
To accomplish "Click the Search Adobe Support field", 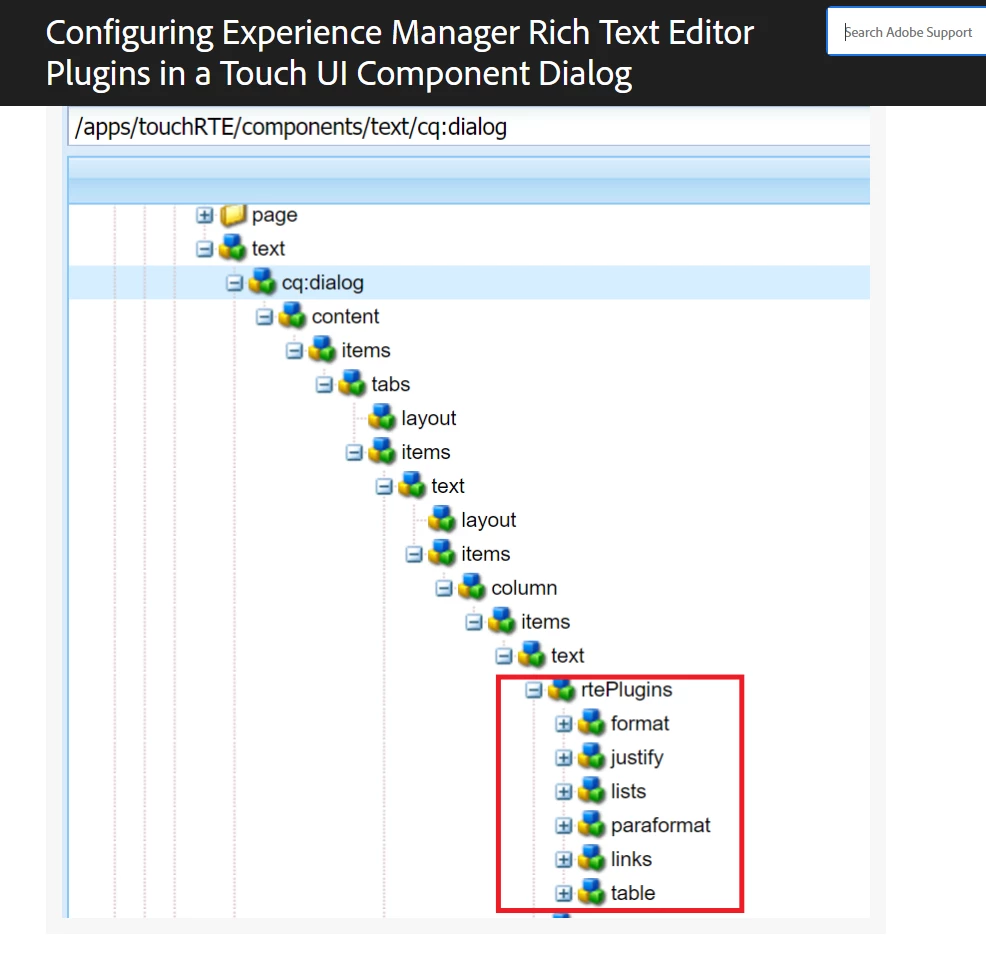I will tap(906, 32).
